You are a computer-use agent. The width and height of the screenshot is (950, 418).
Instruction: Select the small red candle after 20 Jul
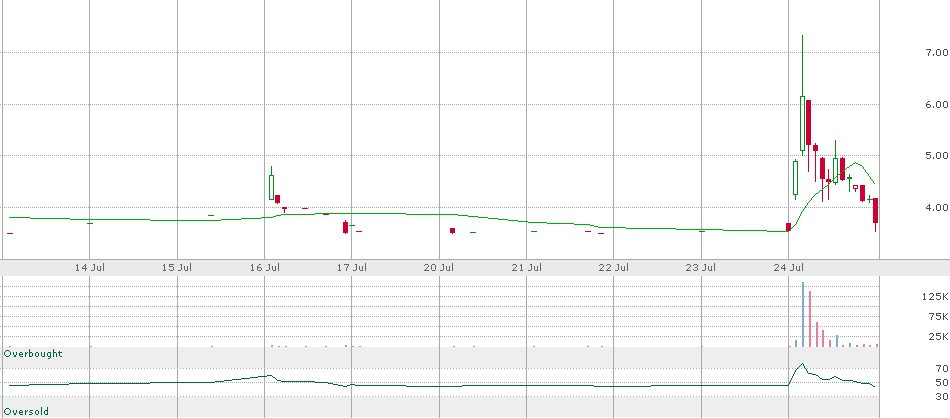(x=452, y=231)
